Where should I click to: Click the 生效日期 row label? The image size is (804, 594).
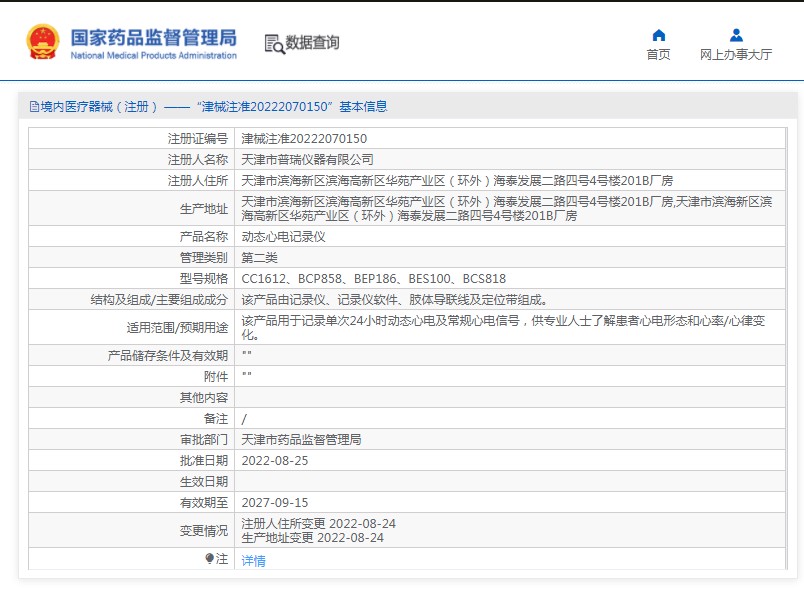[x=204, y=482]
